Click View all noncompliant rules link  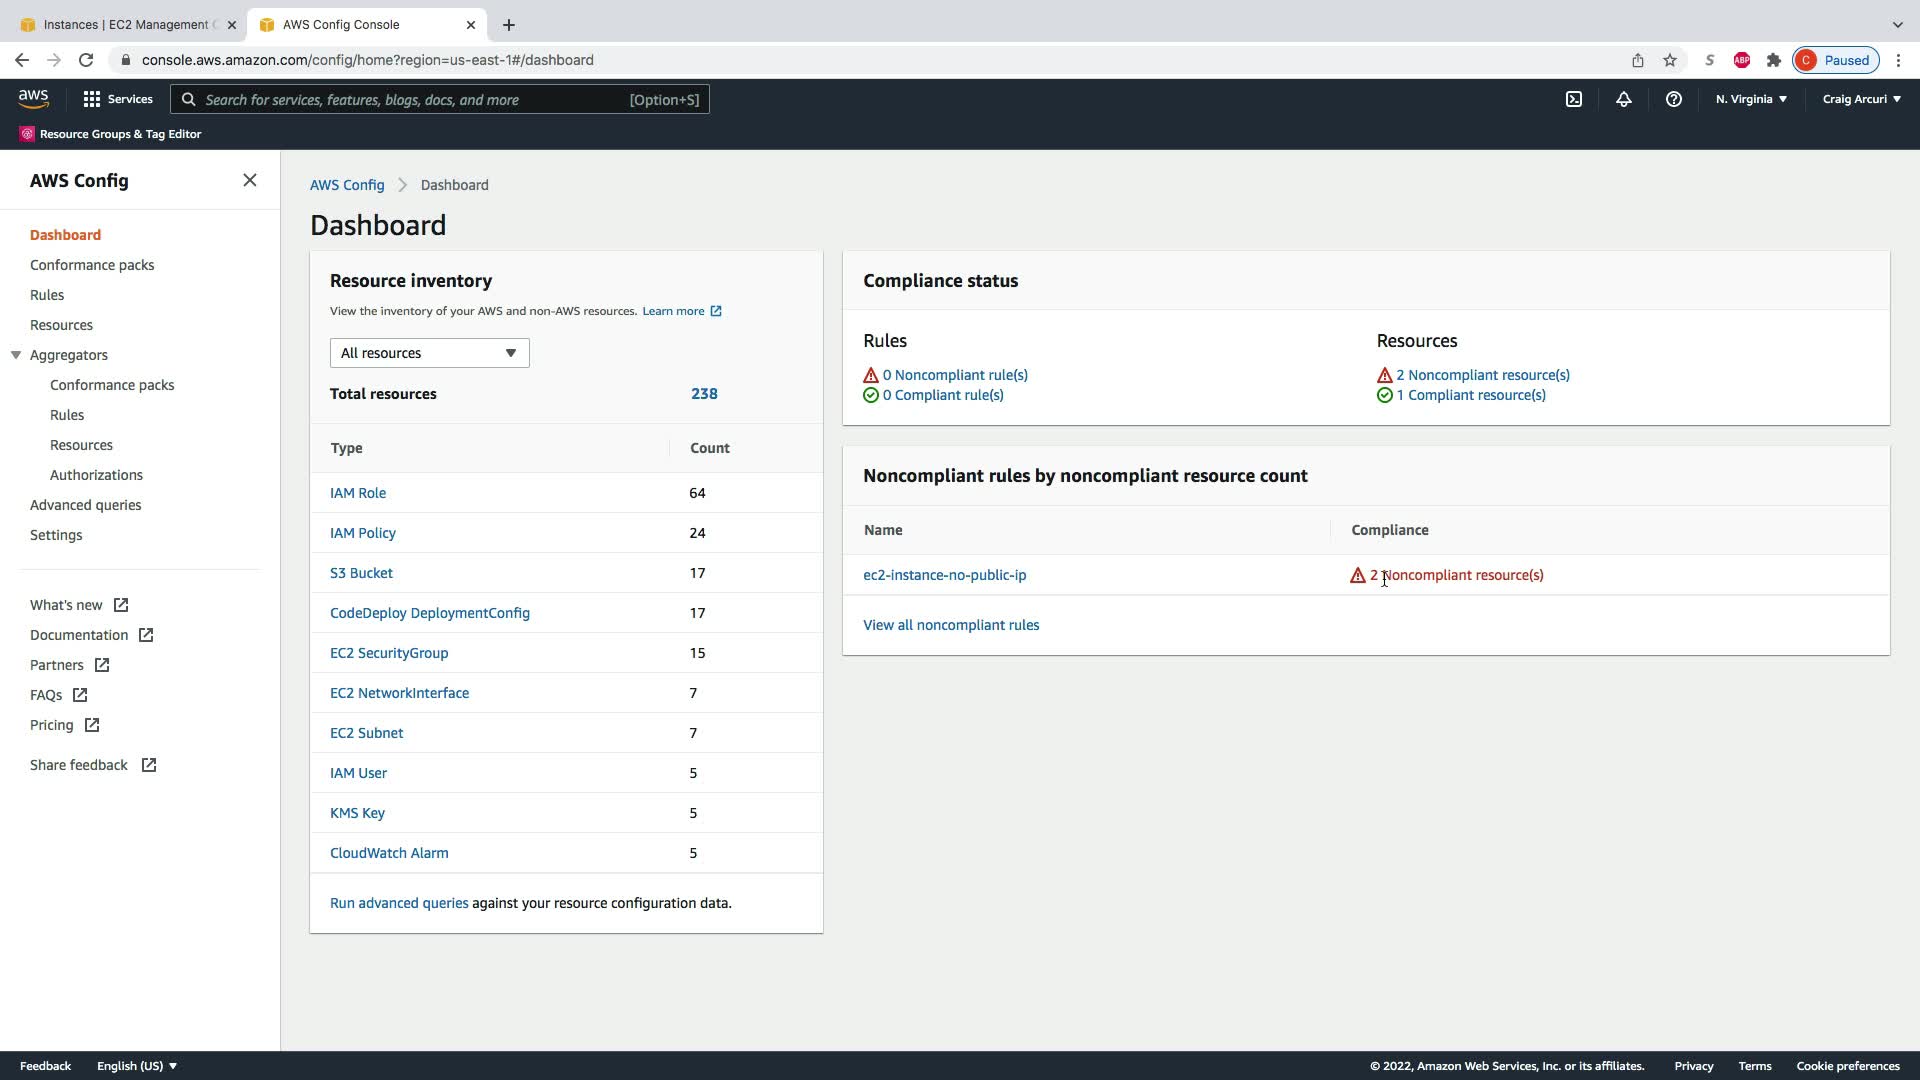pos(950,625)
